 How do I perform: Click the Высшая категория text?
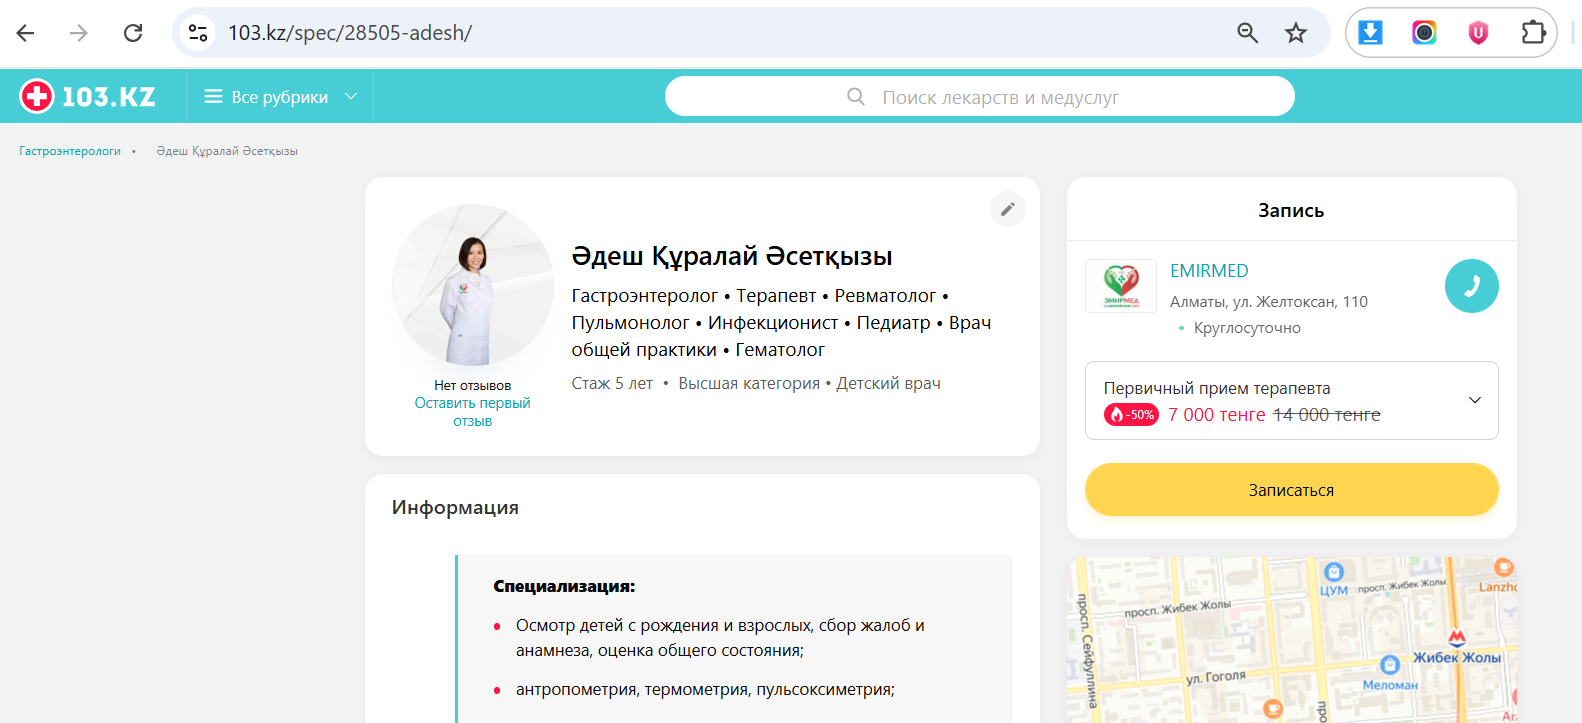[749, 384]
